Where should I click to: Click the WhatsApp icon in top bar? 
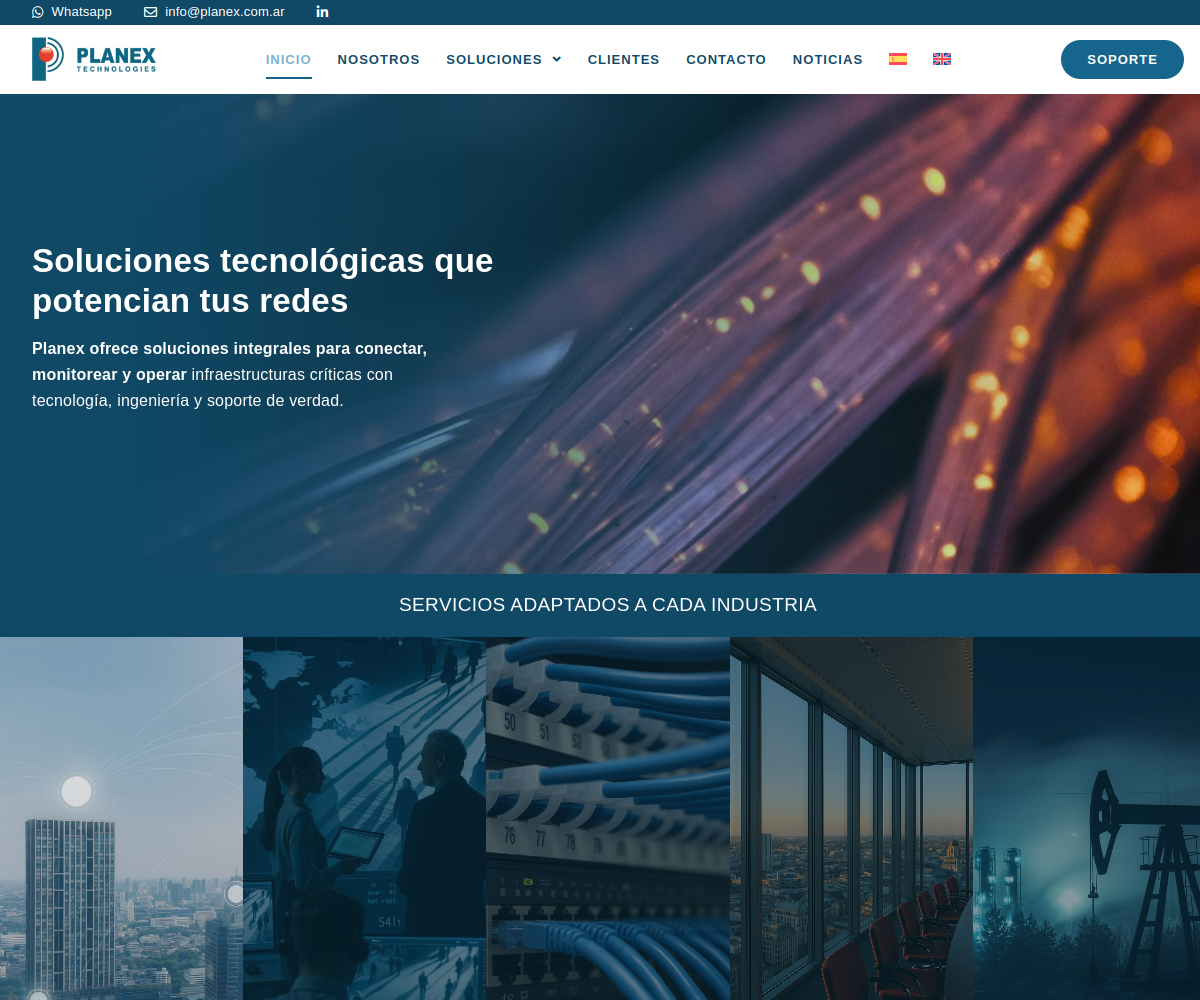click(x=38, y=12)
